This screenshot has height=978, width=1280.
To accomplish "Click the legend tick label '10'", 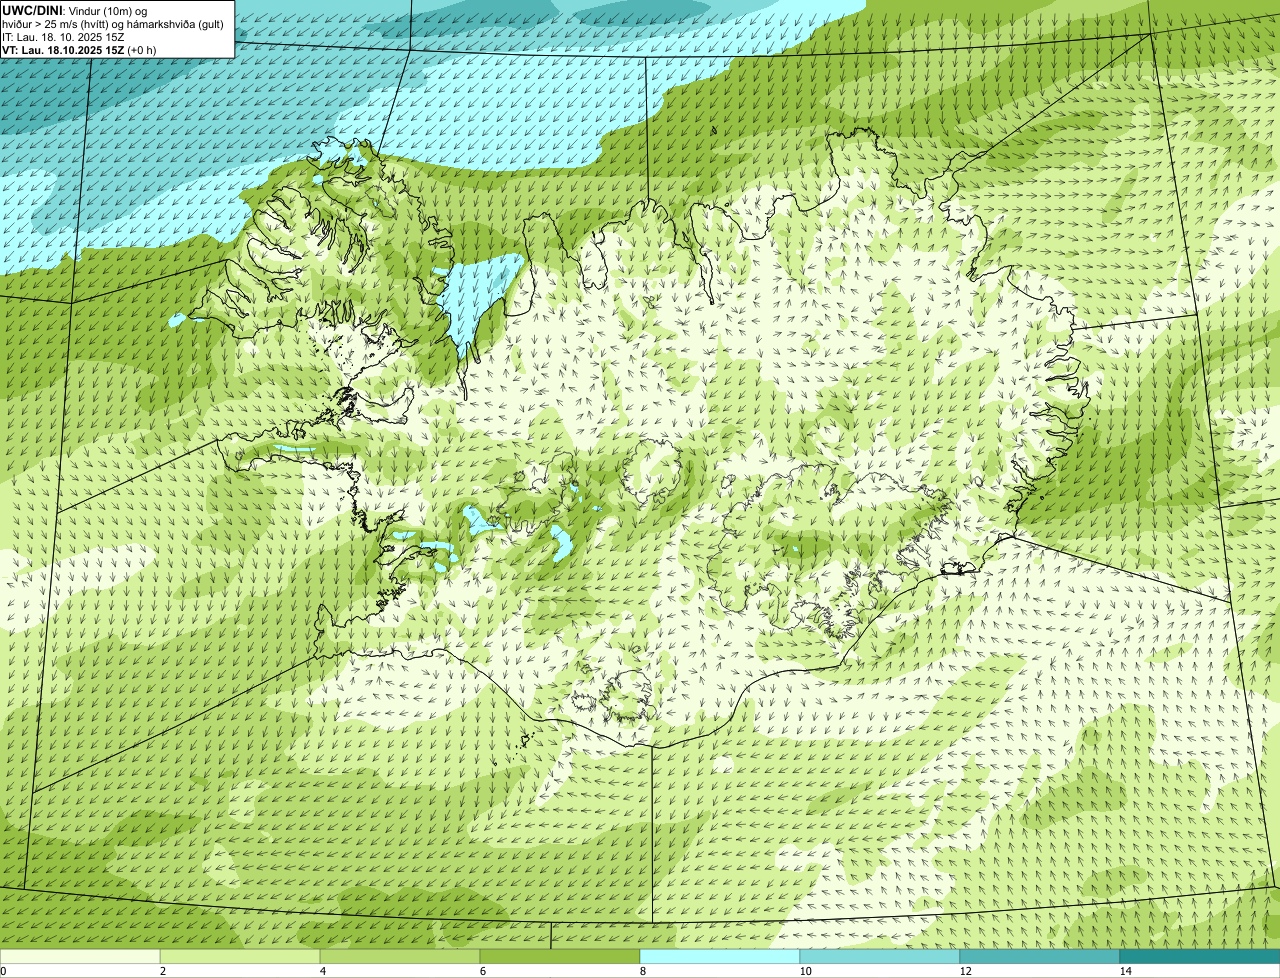I will (805, 971).
